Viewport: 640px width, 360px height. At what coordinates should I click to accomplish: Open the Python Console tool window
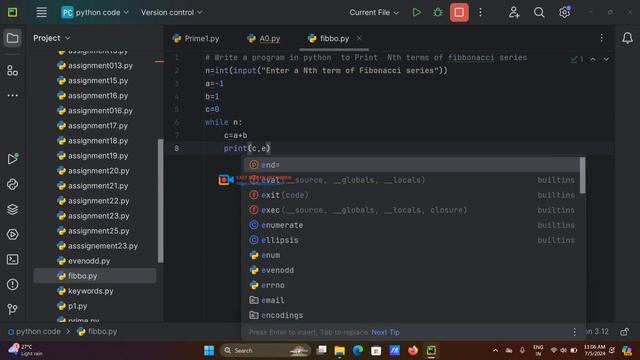click(12, 184)
